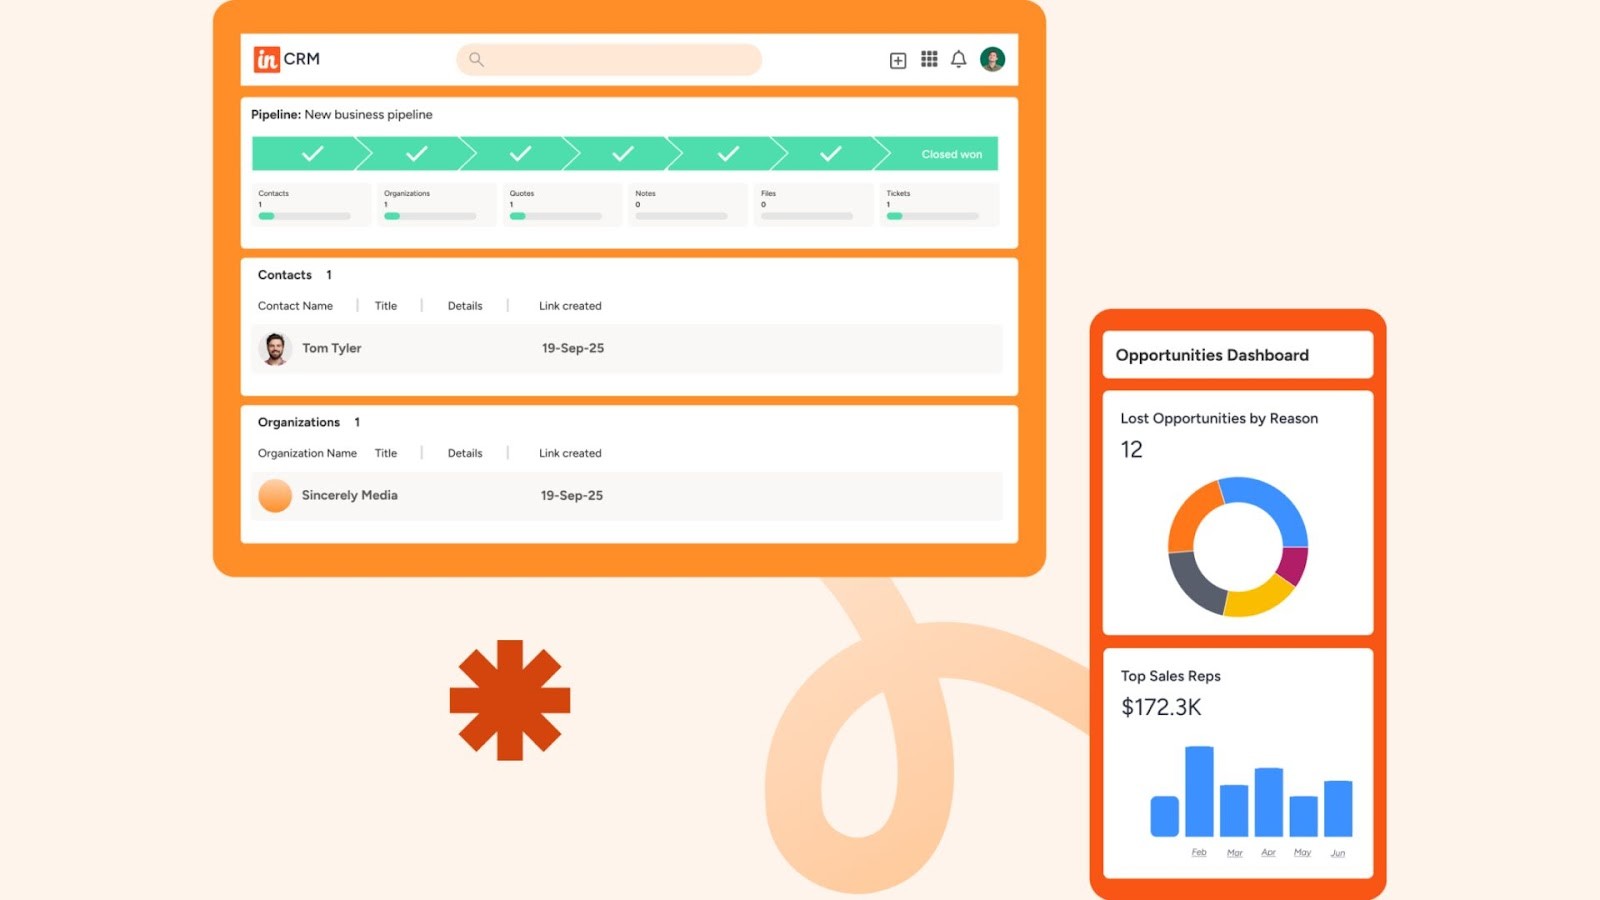Viewport: 1600px width, 900px height.
Task: Open the apps grid menu icon
Action: tap(929, 60)
